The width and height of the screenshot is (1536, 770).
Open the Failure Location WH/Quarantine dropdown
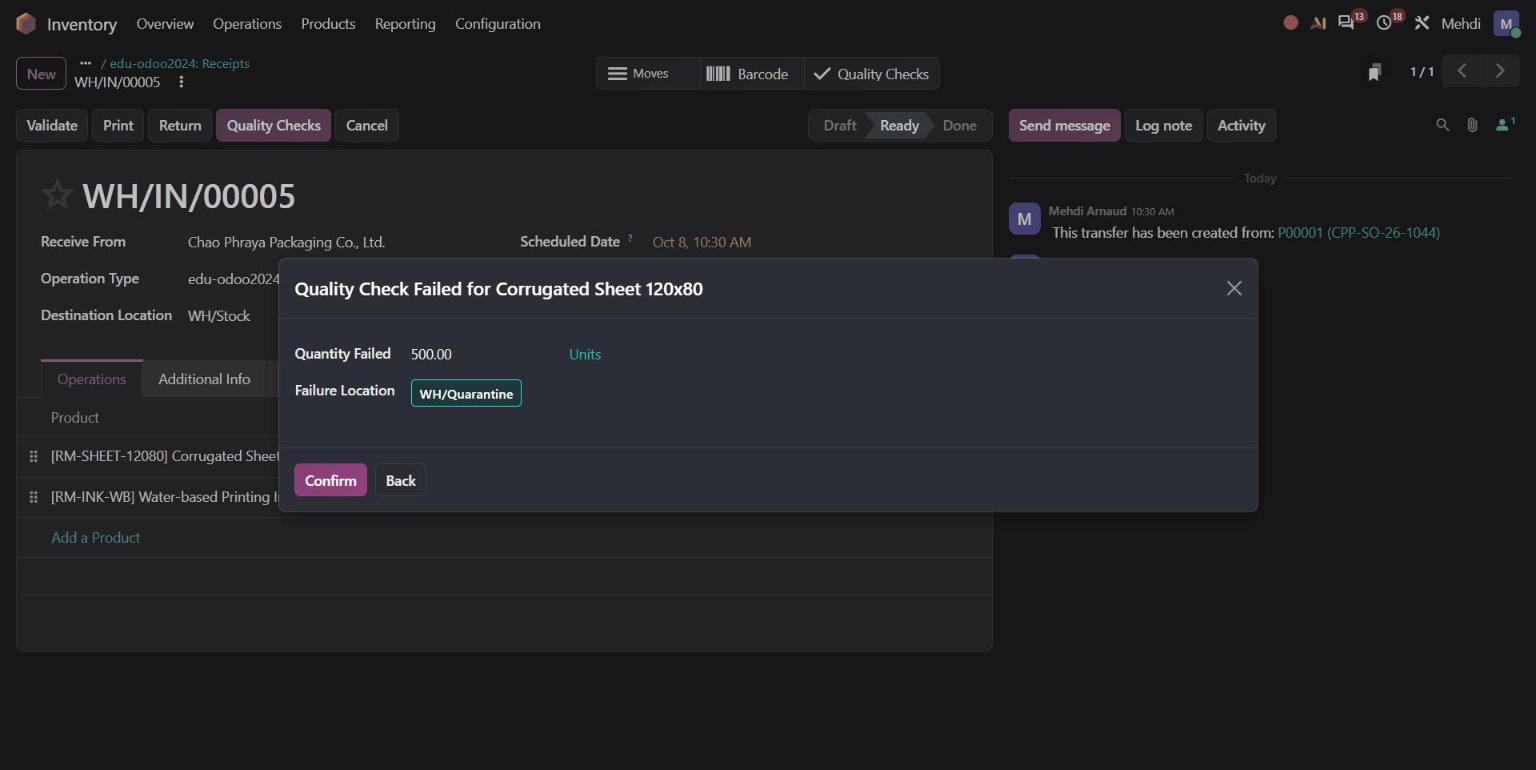pos(466,393)
